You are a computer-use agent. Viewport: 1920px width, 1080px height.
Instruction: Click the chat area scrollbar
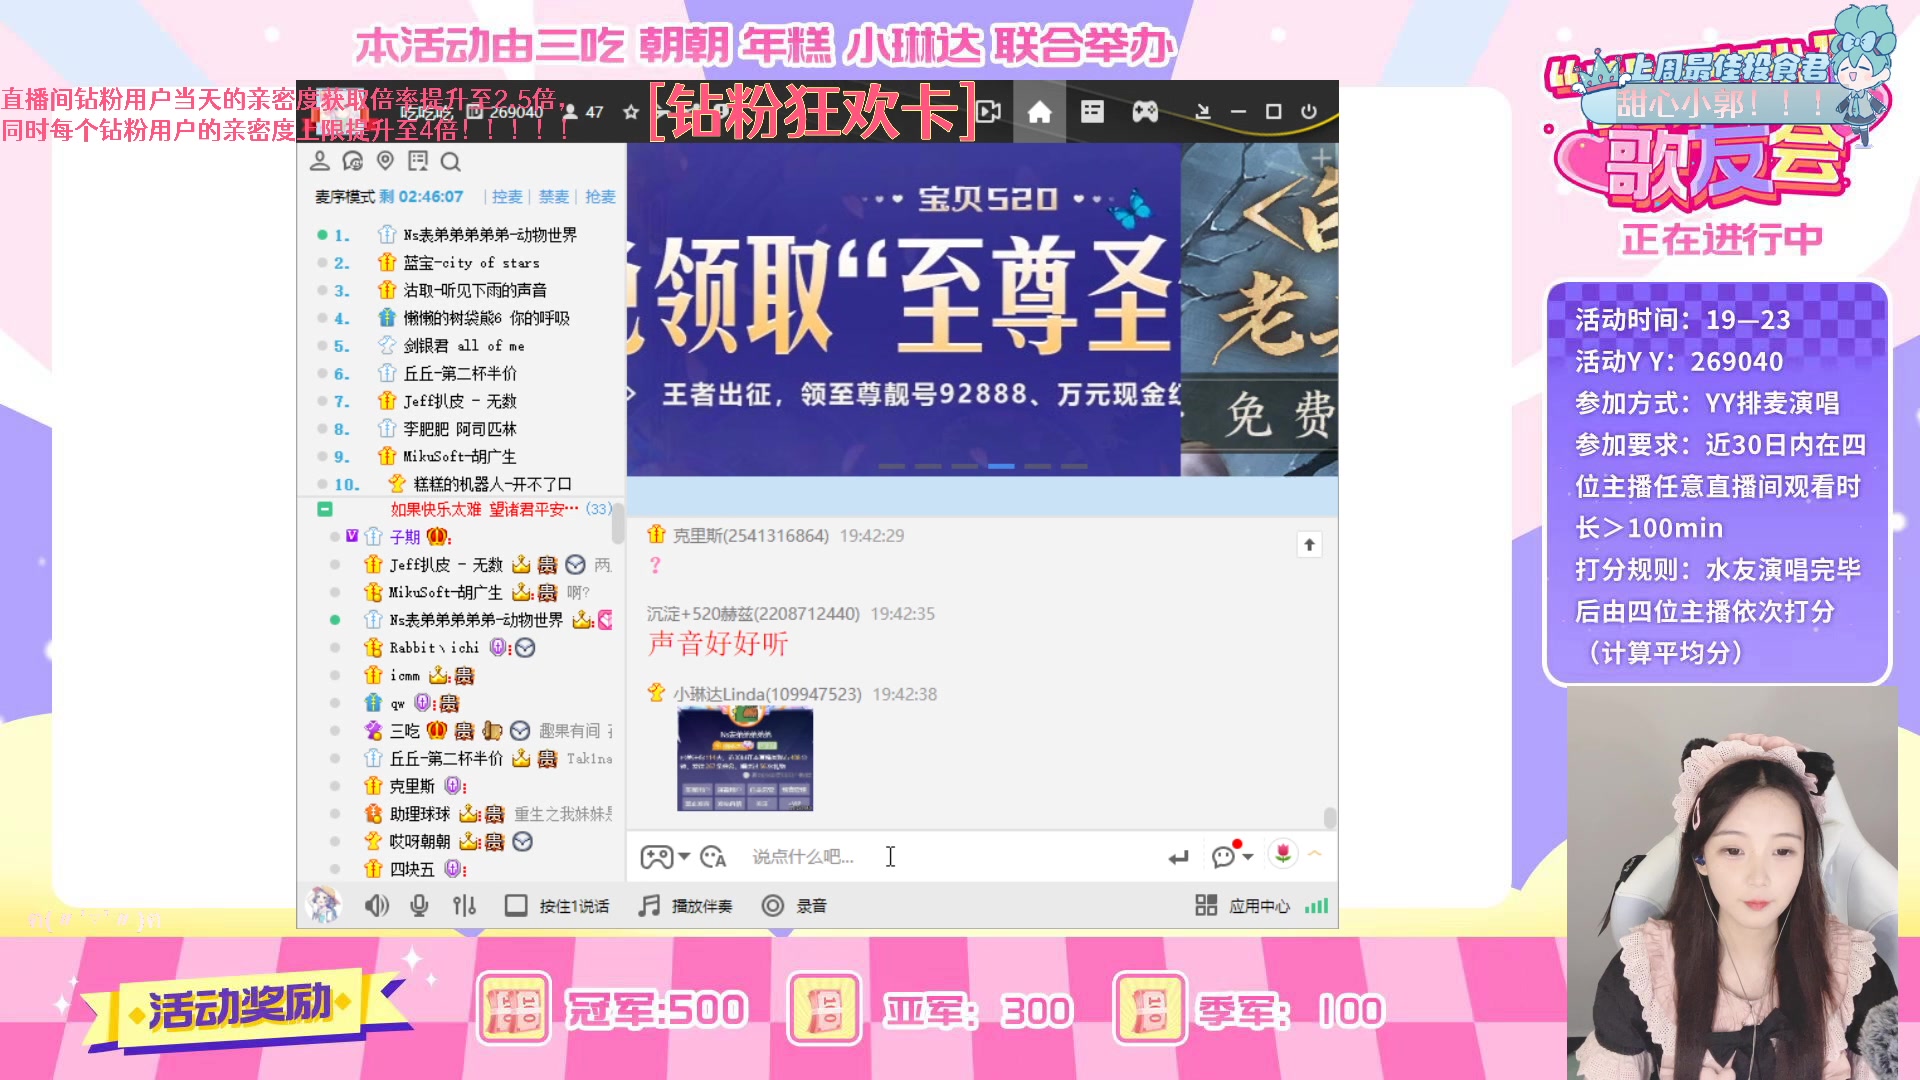pyautogui.click(x=1329, y=818)
